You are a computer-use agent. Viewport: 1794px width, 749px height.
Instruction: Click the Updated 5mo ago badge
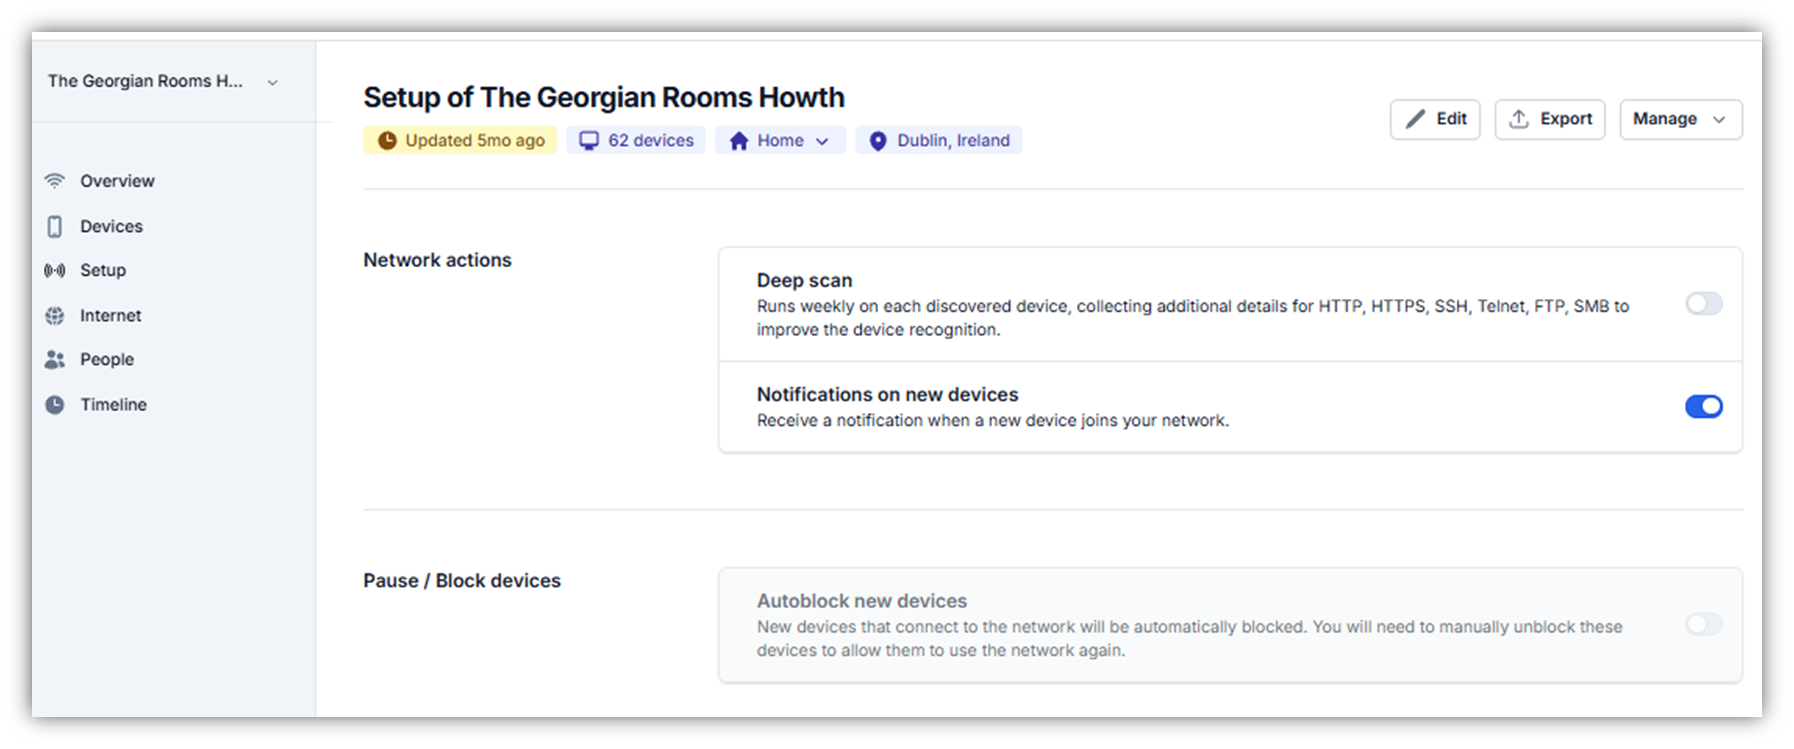(460, 141)
